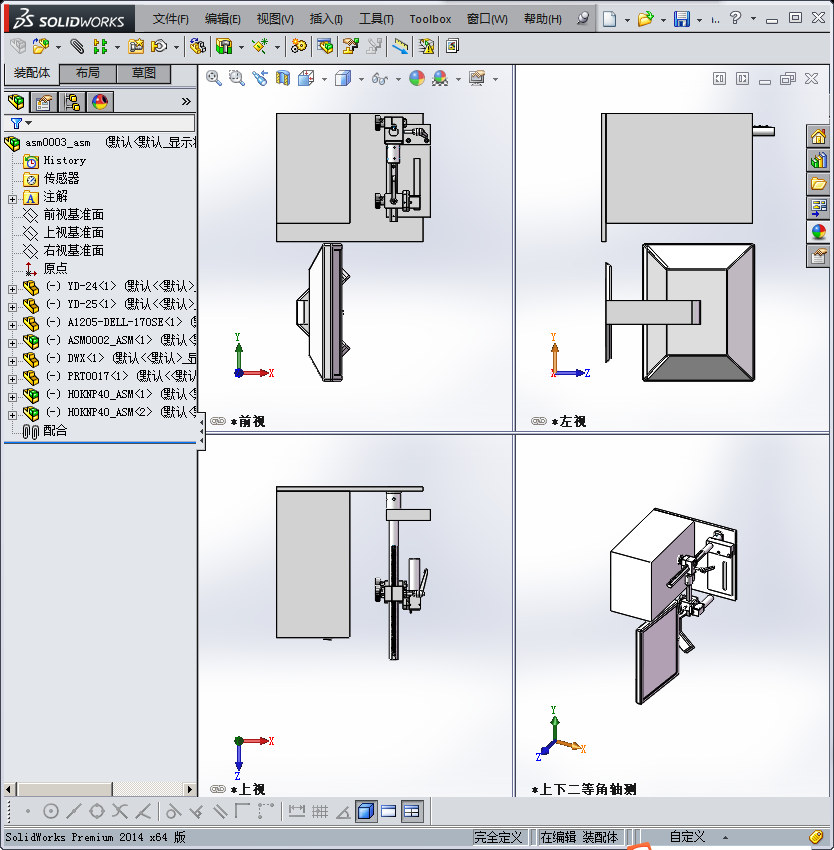Expand the YD-24<1> component node

12,289
